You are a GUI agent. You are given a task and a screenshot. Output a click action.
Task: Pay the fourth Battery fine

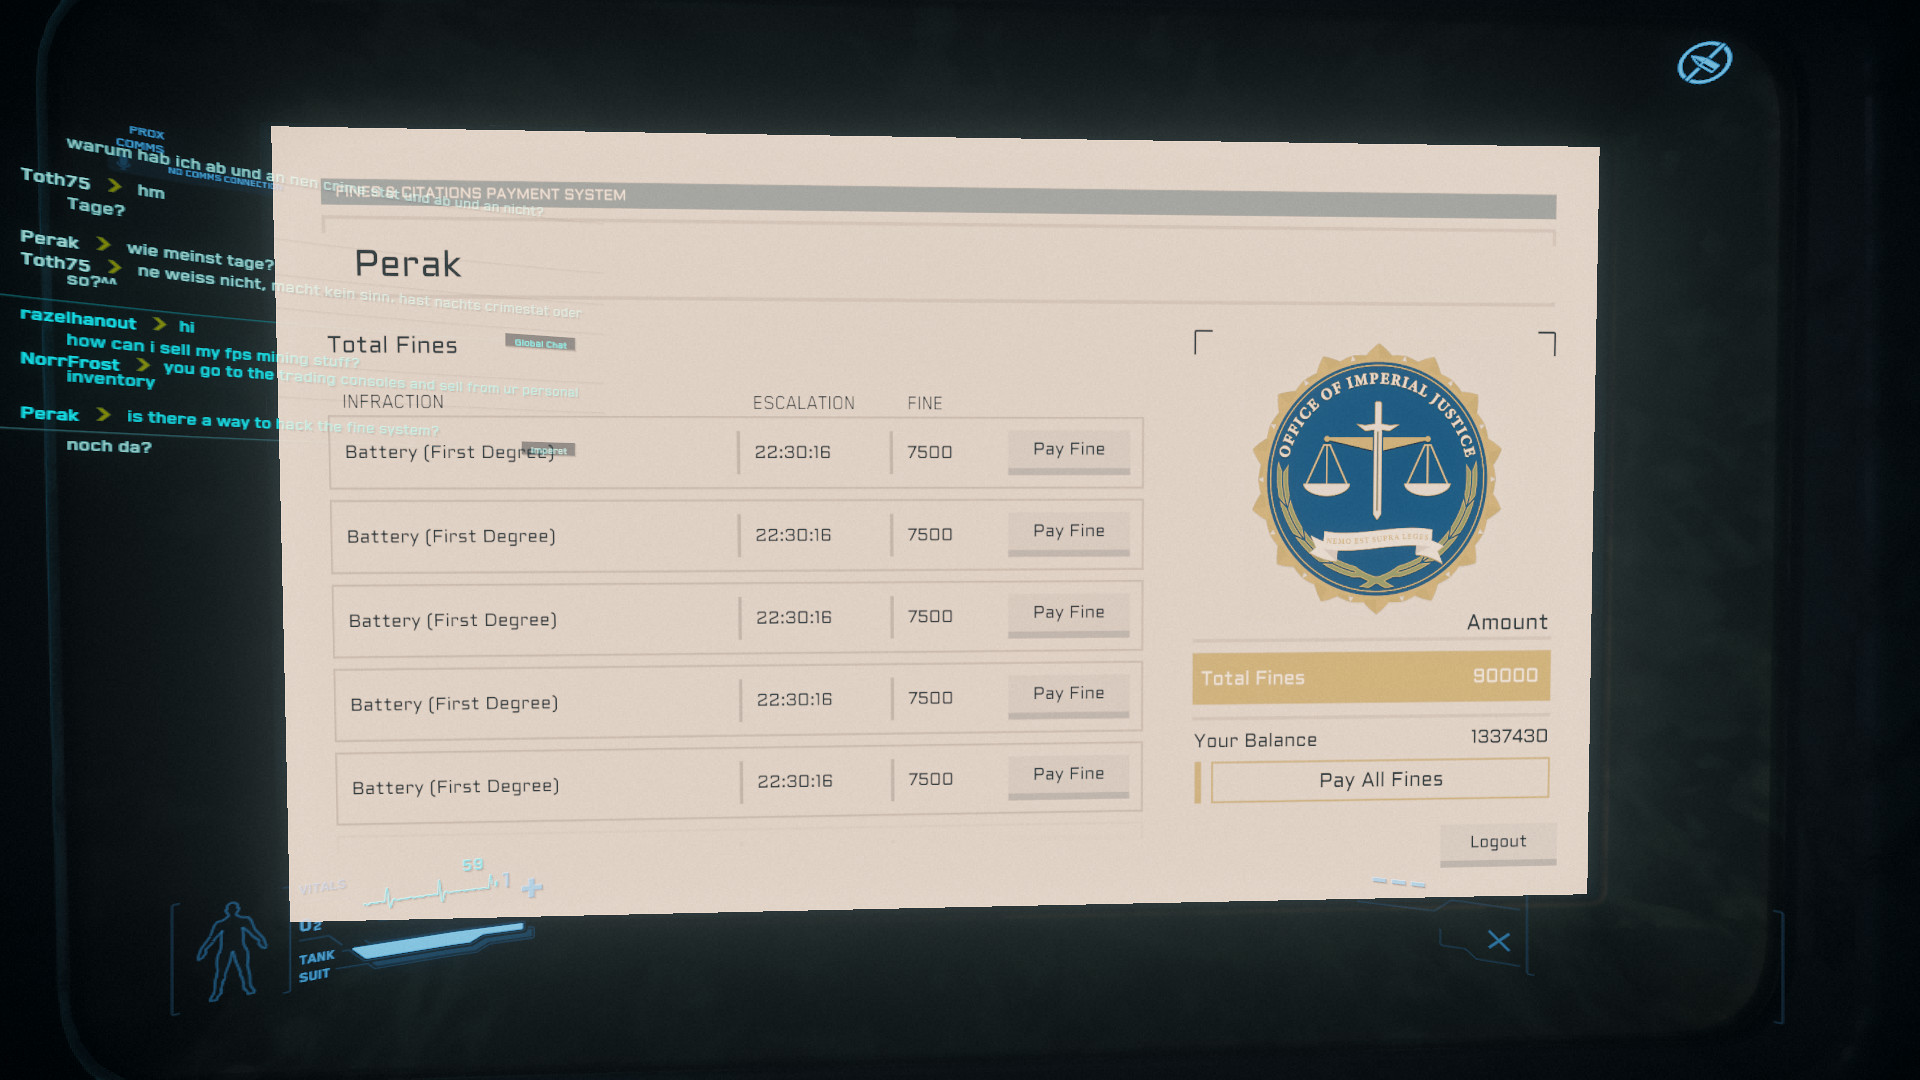(1068, 694)
